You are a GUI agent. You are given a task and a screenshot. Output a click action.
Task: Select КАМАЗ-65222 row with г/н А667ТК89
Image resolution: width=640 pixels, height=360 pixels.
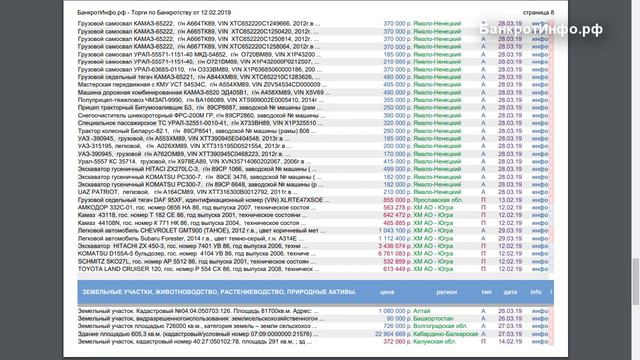199,47
